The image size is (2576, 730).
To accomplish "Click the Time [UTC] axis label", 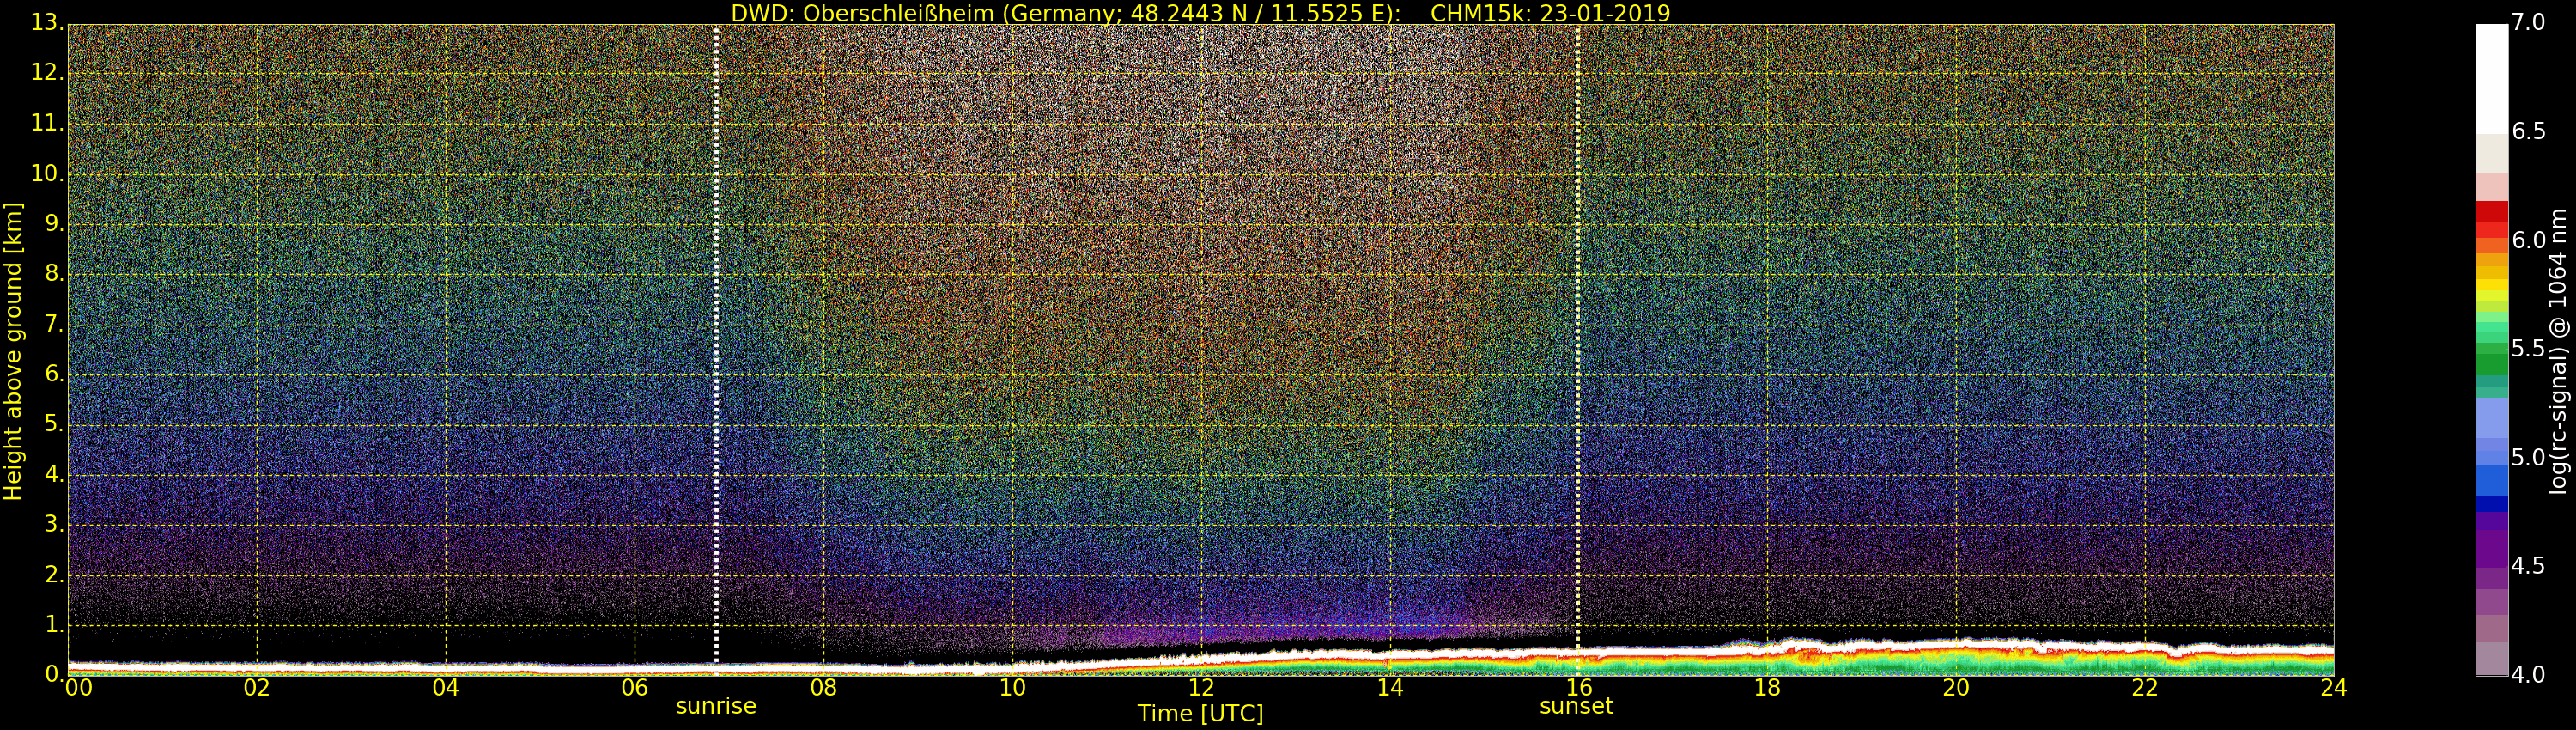I will [1200, 714].
